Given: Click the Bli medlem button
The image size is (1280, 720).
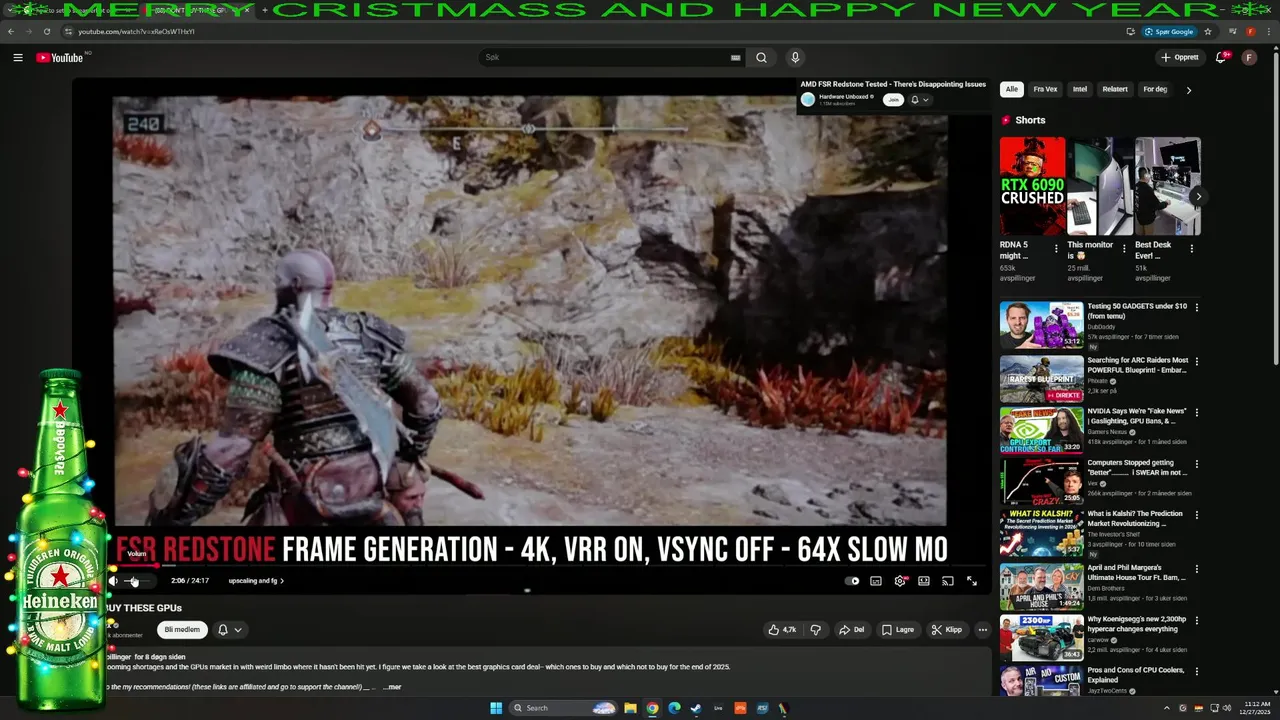Looking at the screenshot, I should [182, 630].
